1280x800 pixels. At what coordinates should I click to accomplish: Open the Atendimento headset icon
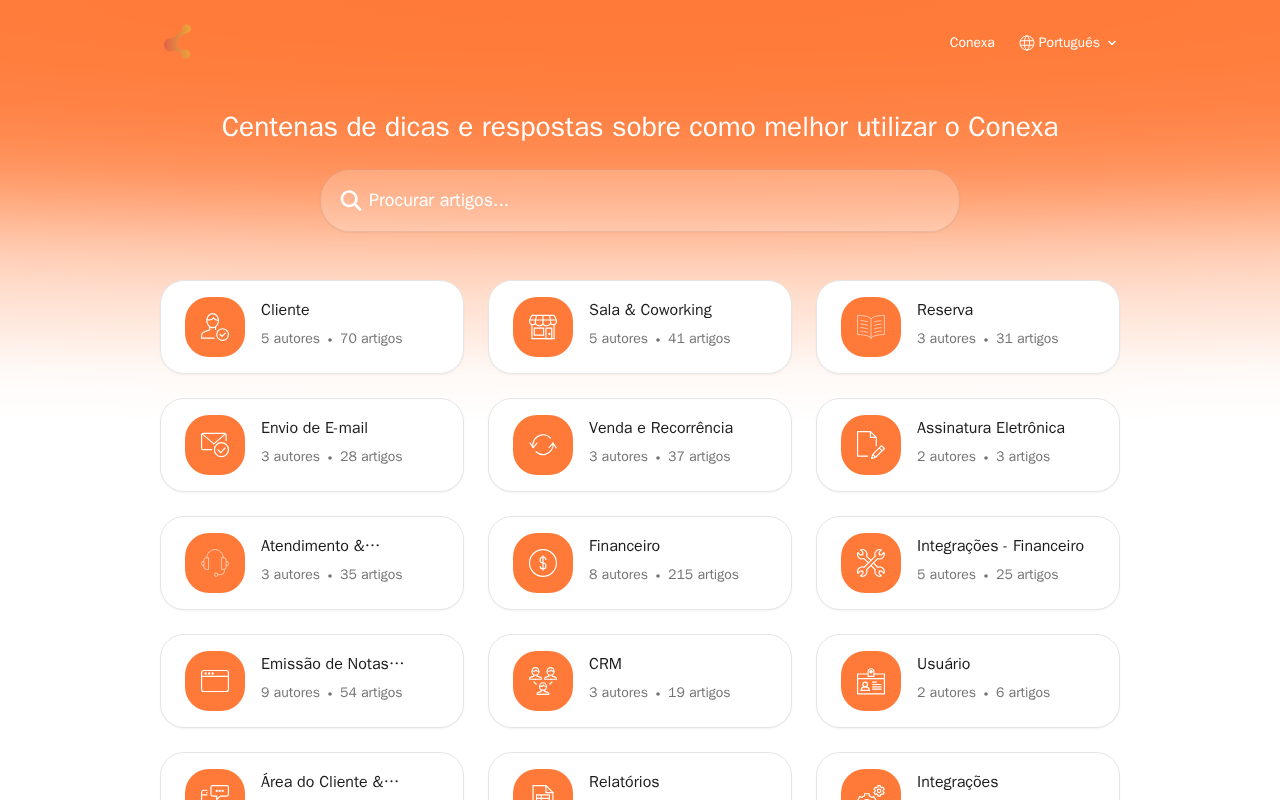[215, 563]
